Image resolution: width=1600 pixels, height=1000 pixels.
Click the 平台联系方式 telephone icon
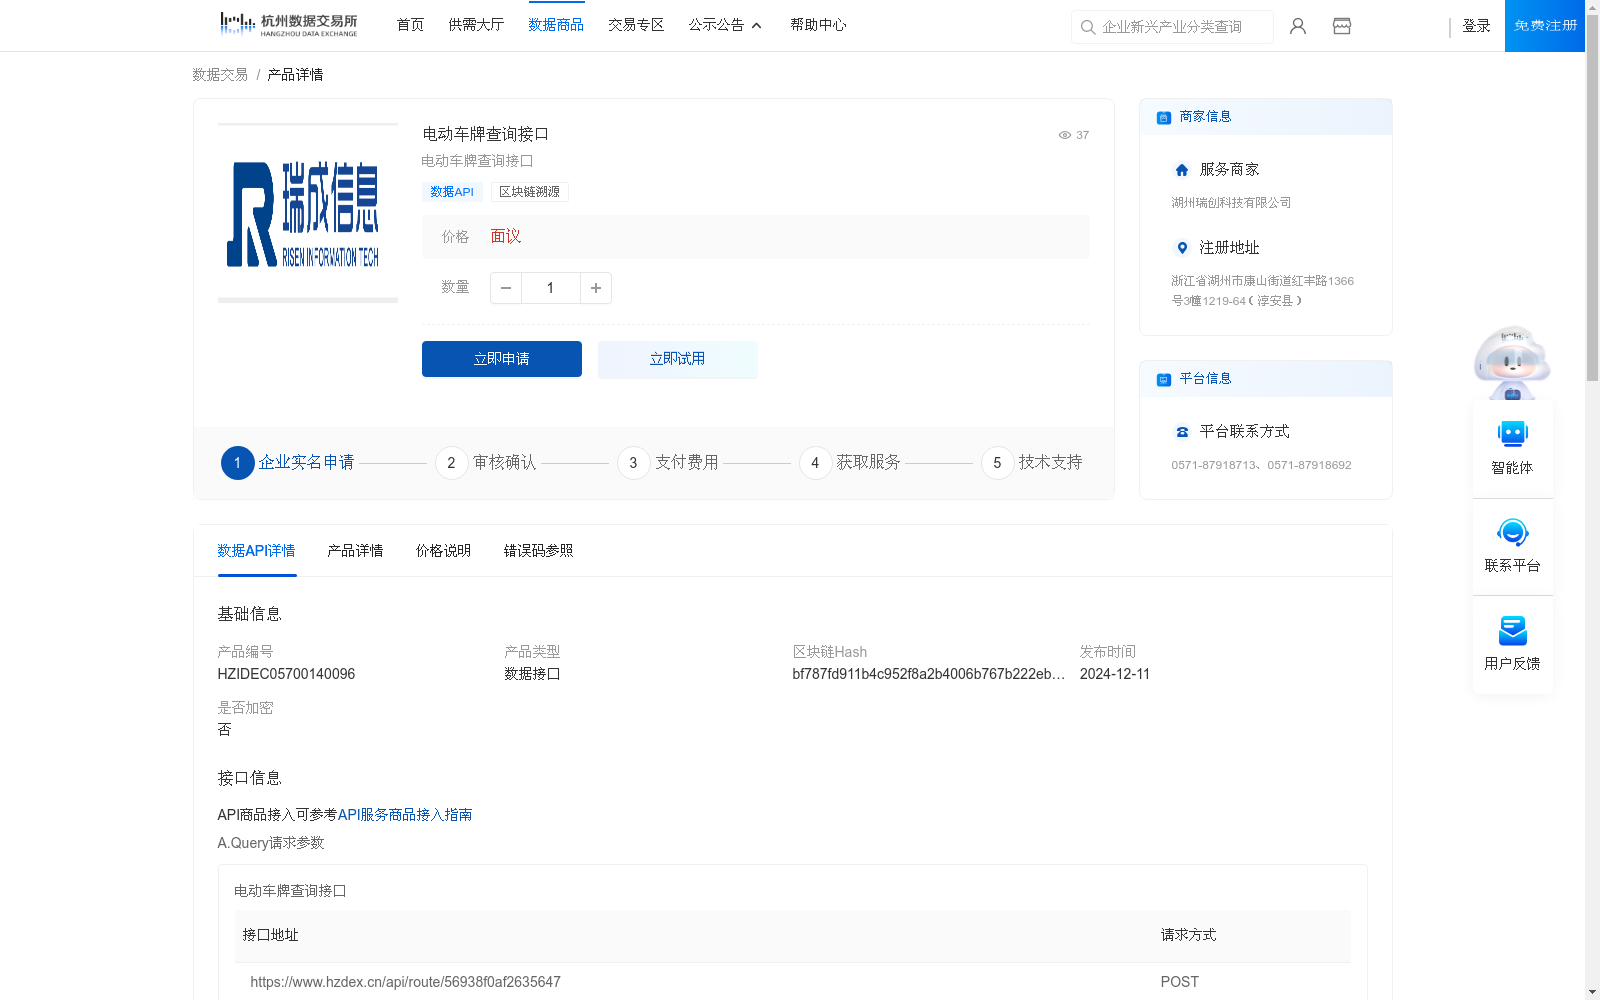(1182, 432)
